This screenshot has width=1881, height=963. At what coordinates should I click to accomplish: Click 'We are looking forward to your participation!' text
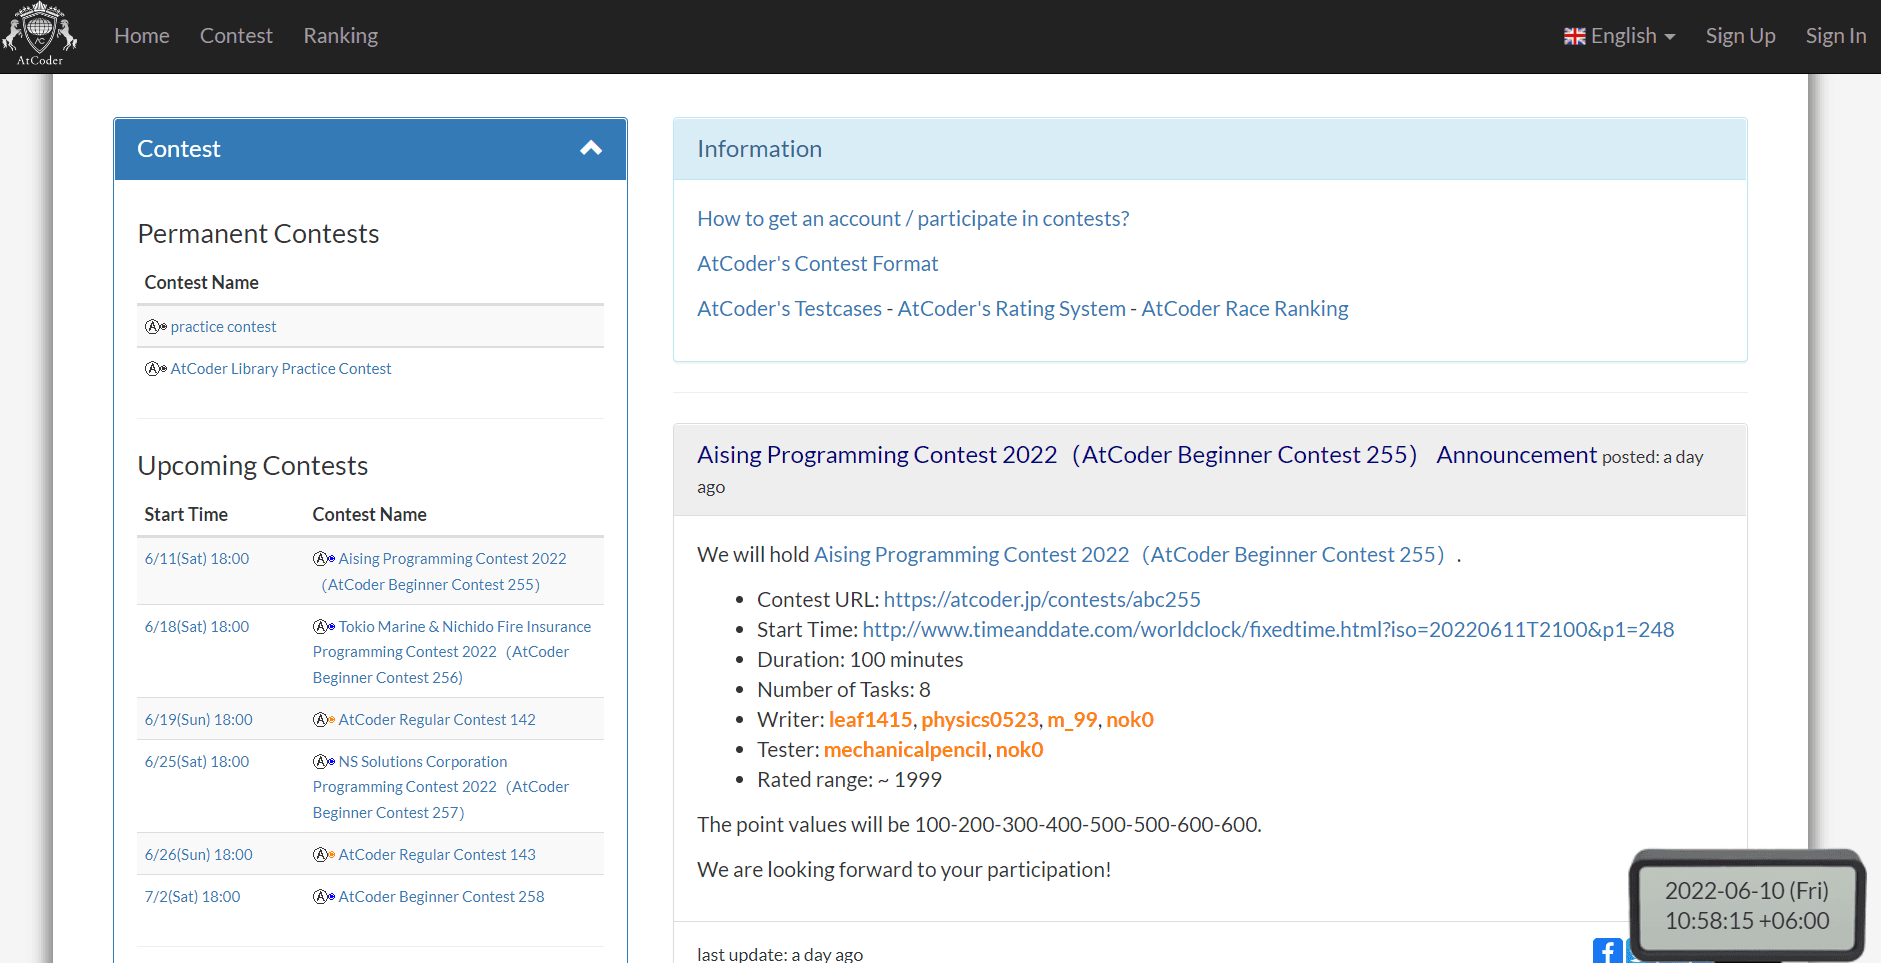pos(904,870)
